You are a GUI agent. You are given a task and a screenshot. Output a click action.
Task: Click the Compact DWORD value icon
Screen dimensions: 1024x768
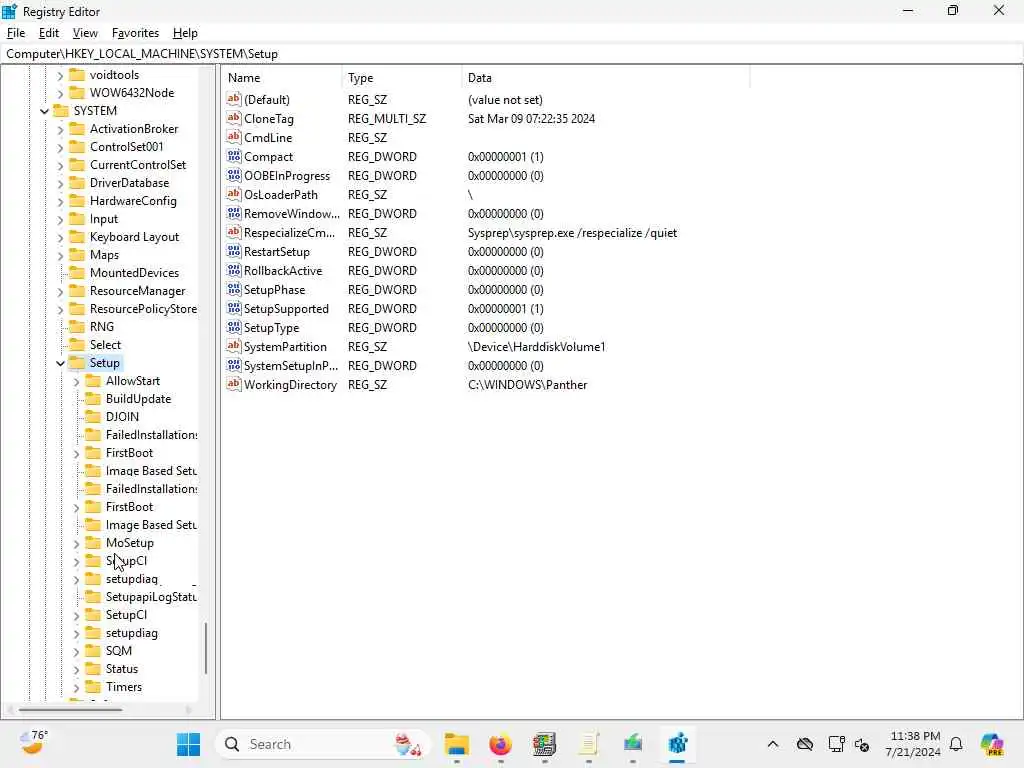234,156
